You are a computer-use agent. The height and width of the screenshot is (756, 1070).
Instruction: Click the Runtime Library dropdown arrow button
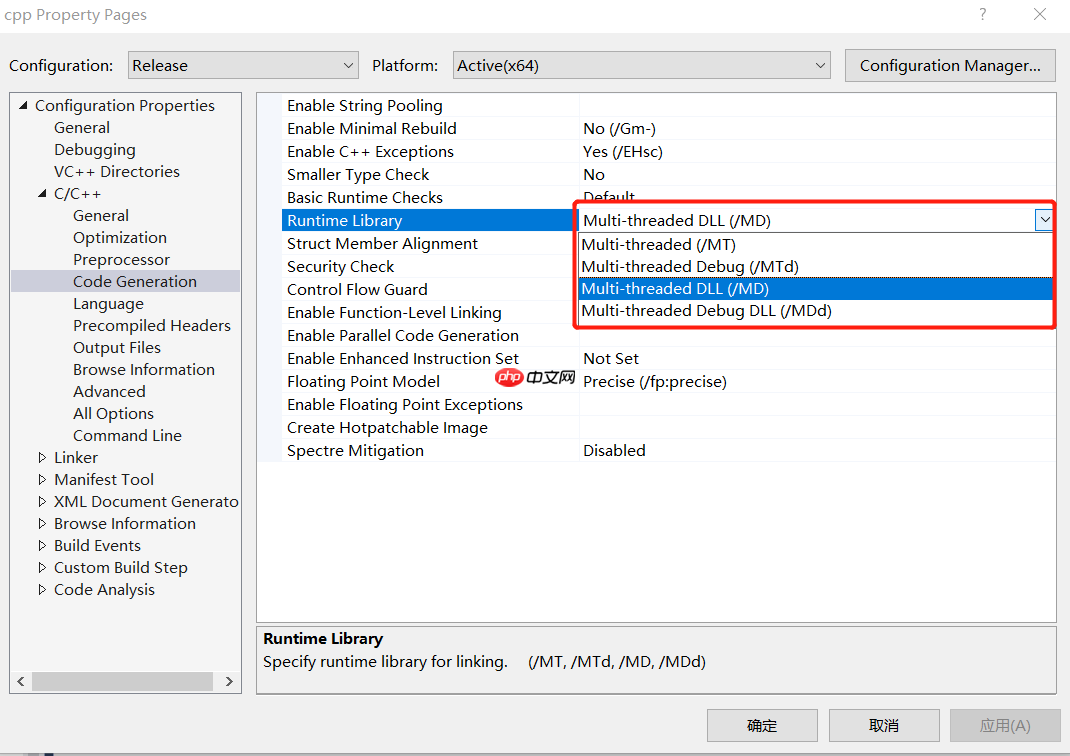tap(1044, 220)
